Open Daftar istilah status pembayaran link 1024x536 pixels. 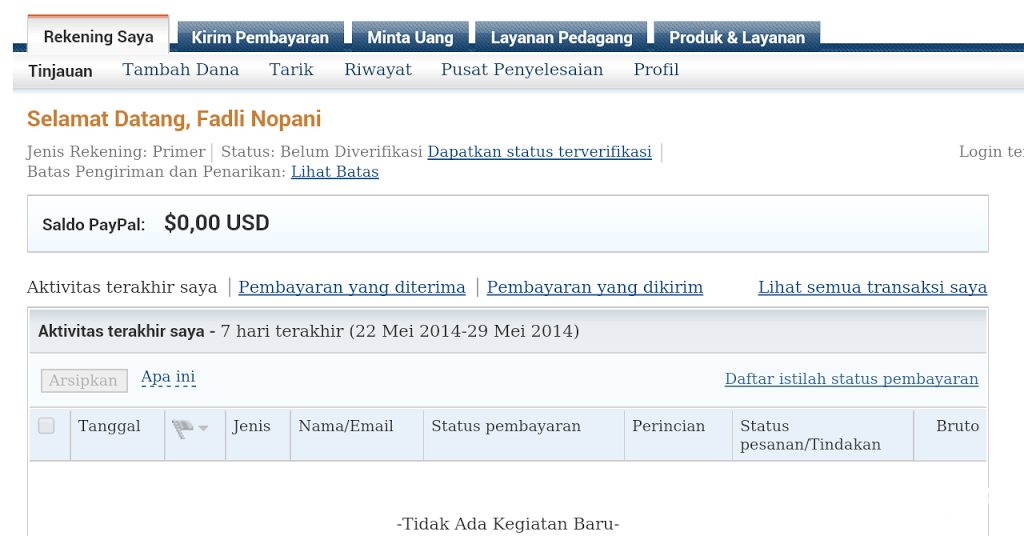coord(851,379)
